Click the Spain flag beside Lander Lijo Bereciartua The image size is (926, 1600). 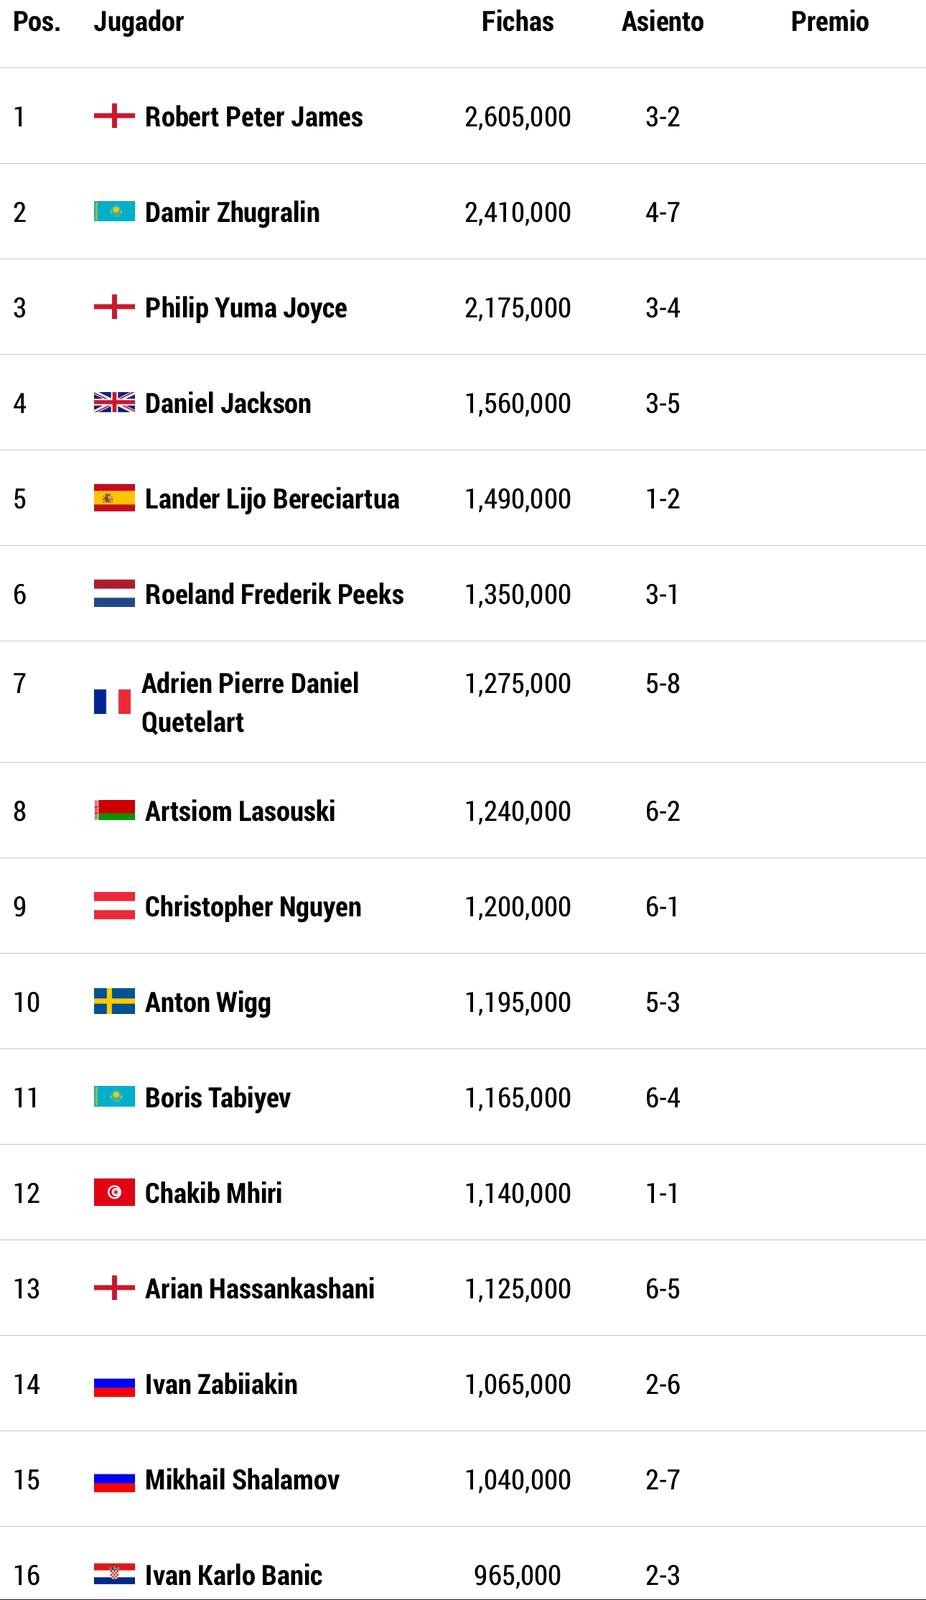pos(114,498)
